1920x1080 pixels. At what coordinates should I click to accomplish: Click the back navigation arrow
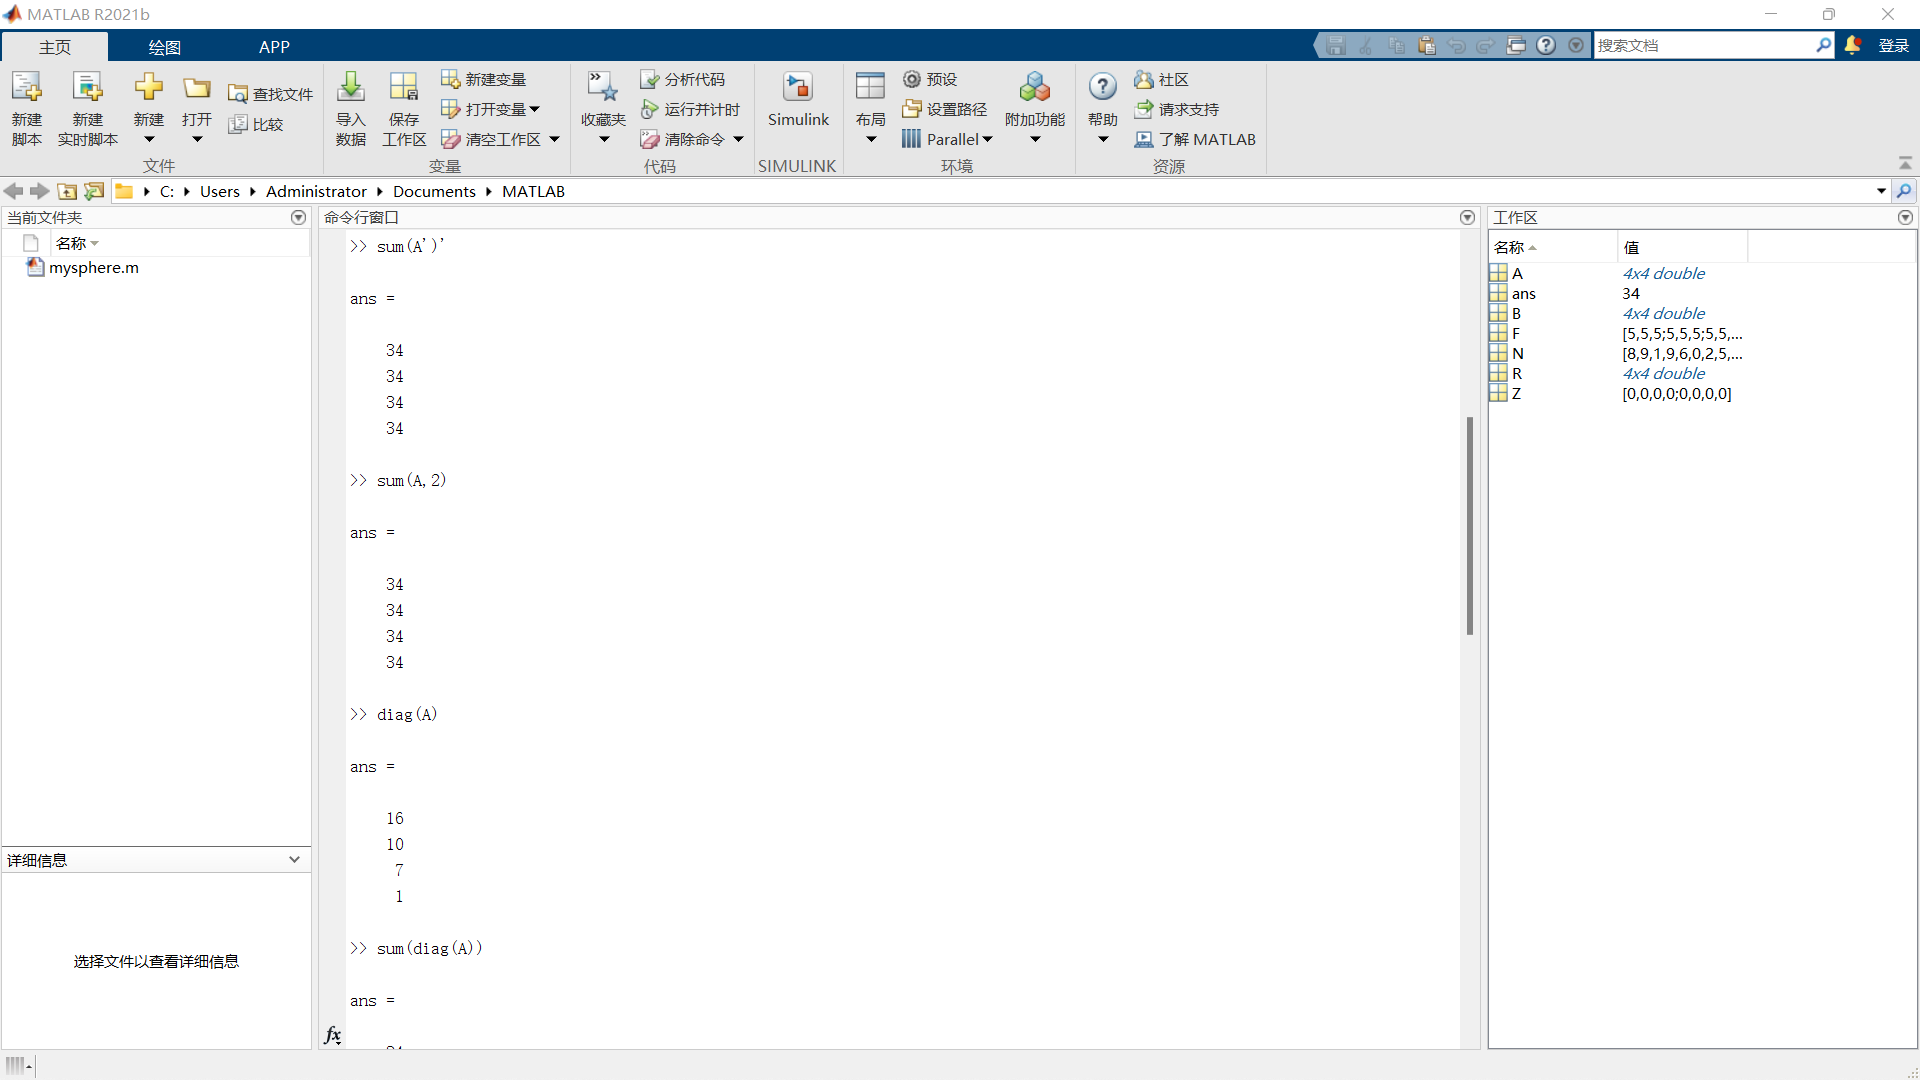pos(13,191)
